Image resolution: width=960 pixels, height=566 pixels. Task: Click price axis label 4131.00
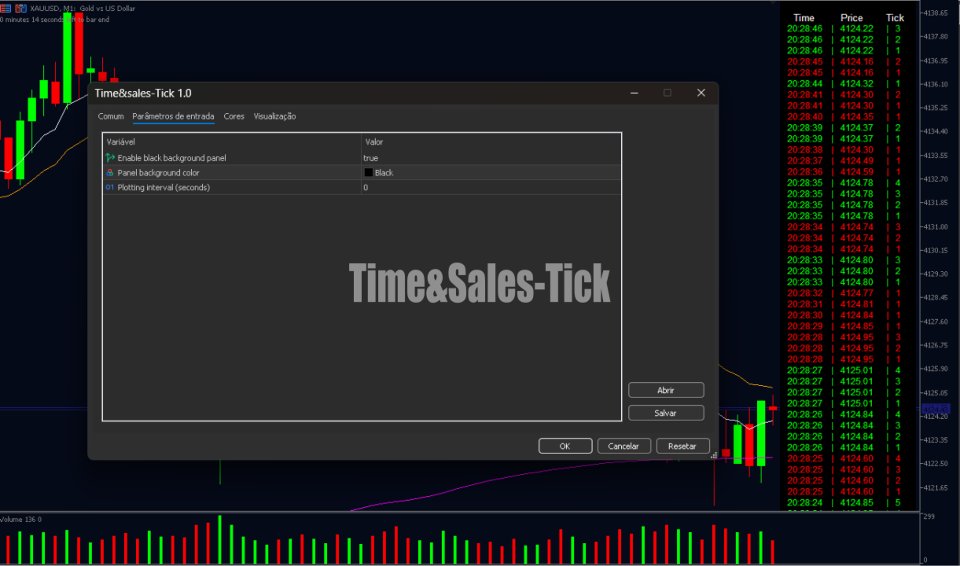(936, 227)
